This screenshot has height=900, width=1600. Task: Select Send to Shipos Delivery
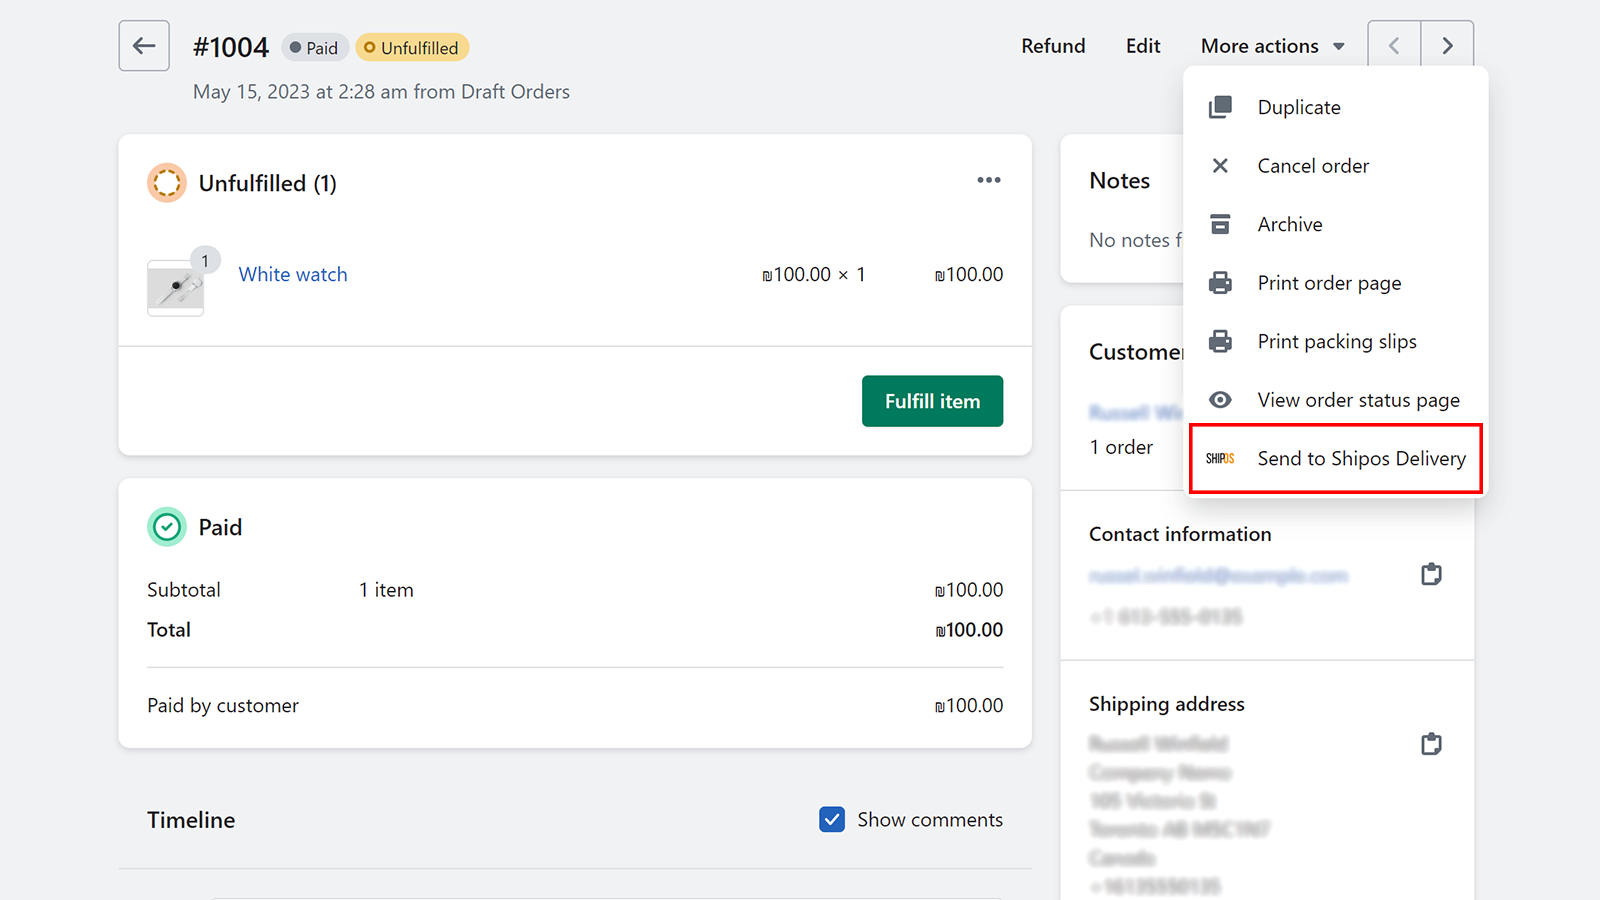pos(1361,458)
